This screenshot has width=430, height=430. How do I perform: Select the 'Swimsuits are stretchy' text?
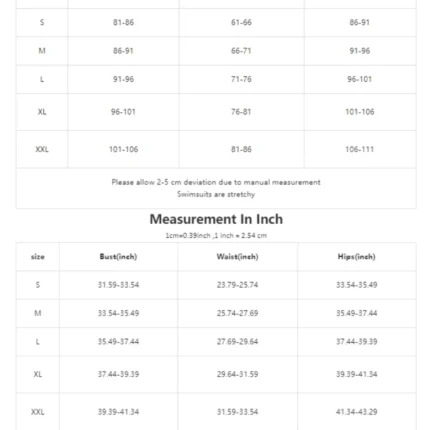pos(216,194)
